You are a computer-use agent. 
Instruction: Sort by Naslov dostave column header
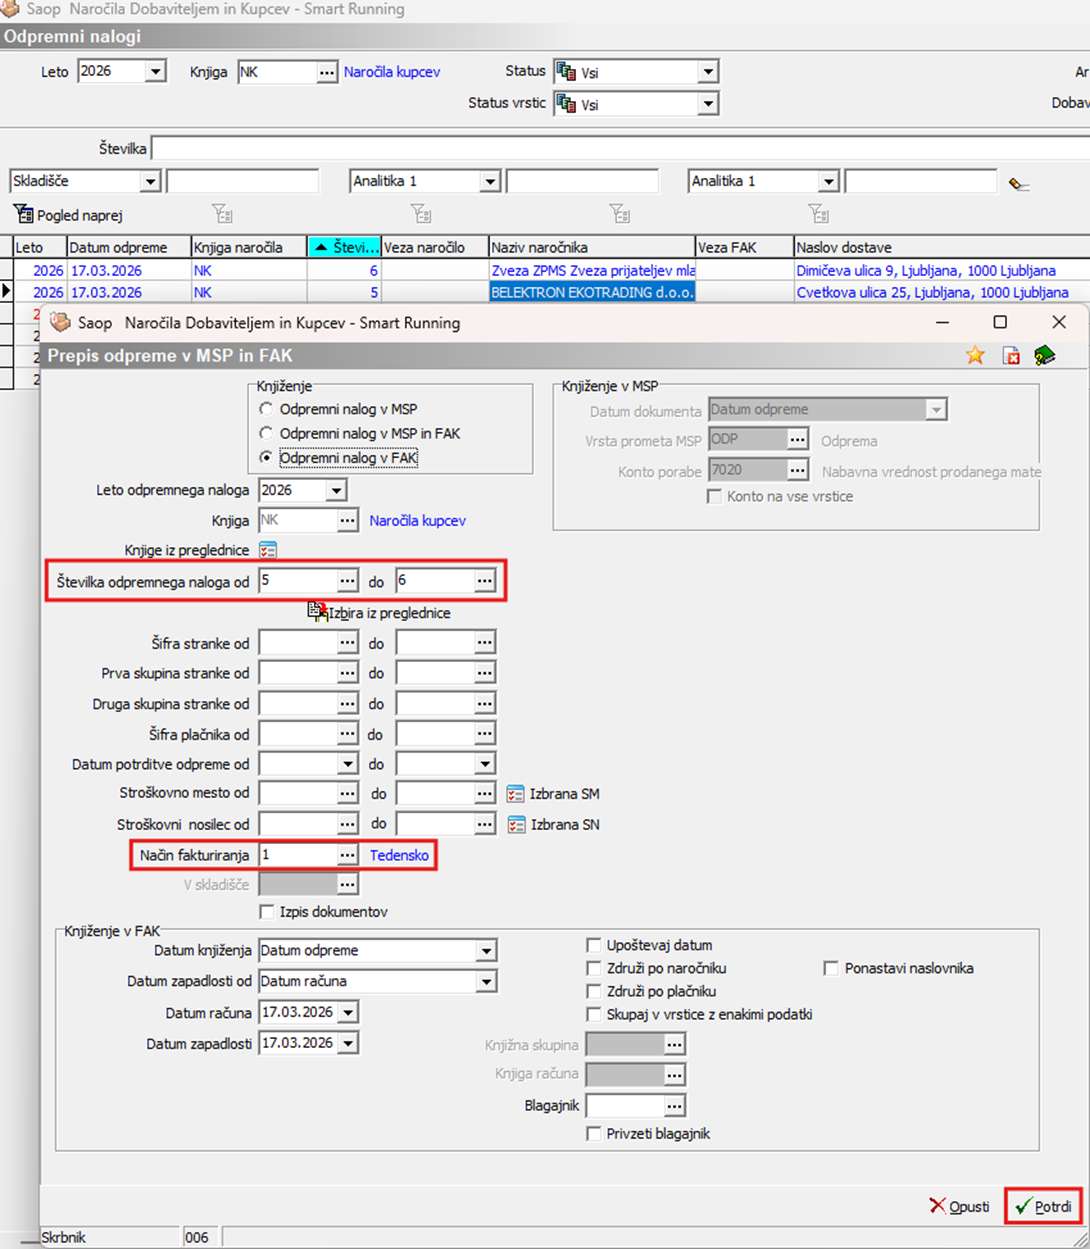(942, 247)
